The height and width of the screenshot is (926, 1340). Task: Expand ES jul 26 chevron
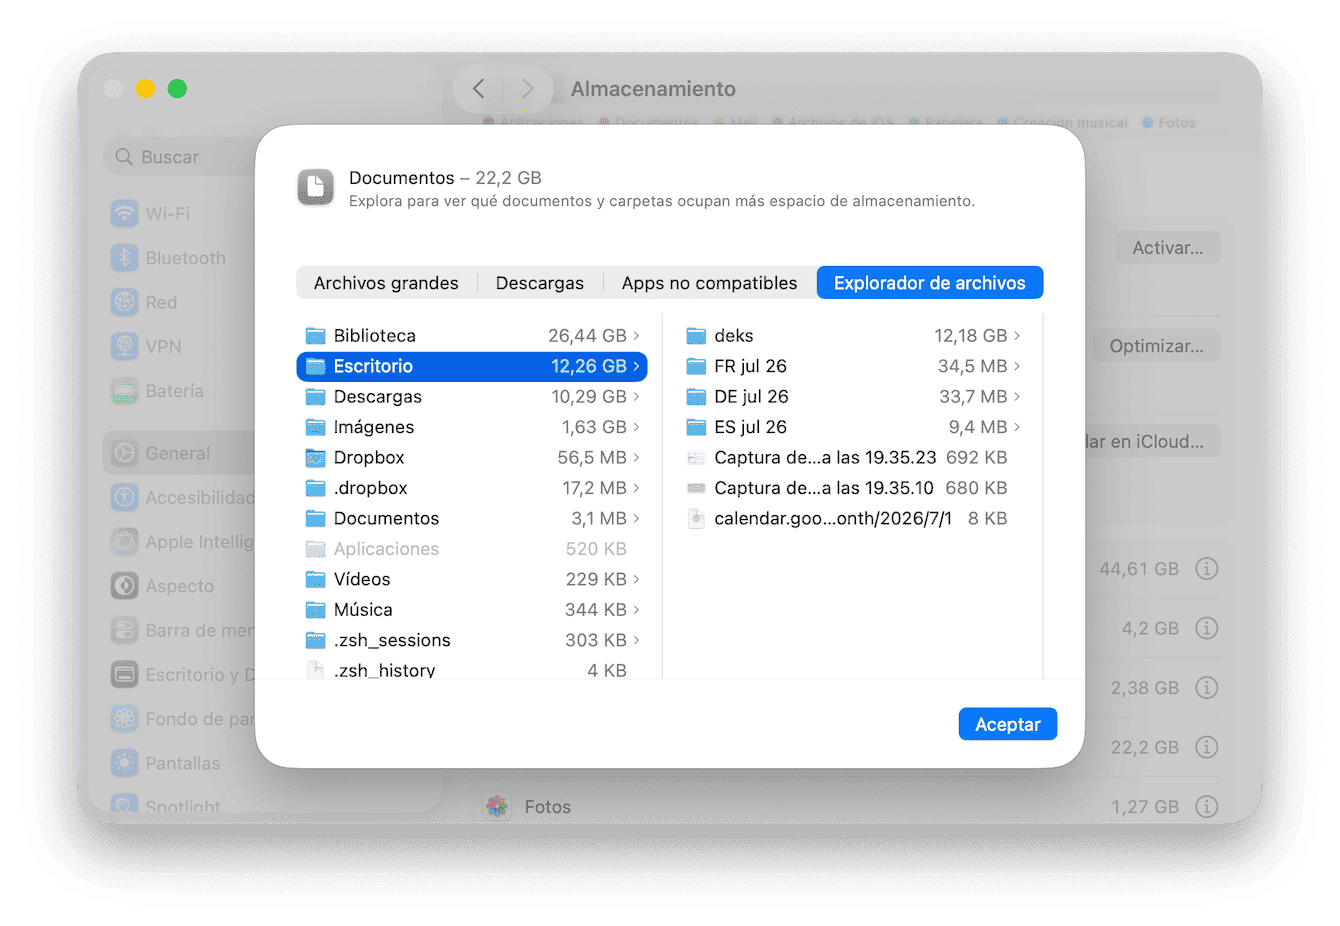pos(1017,427)
